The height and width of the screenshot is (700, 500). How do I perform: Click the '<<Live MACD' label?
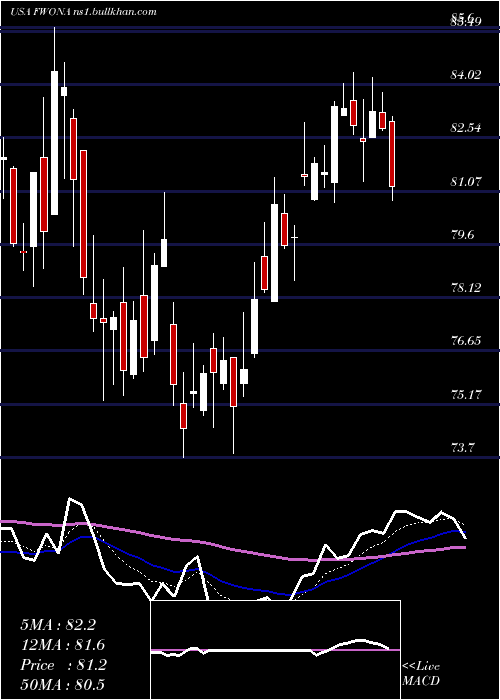[x=421, y=674]
